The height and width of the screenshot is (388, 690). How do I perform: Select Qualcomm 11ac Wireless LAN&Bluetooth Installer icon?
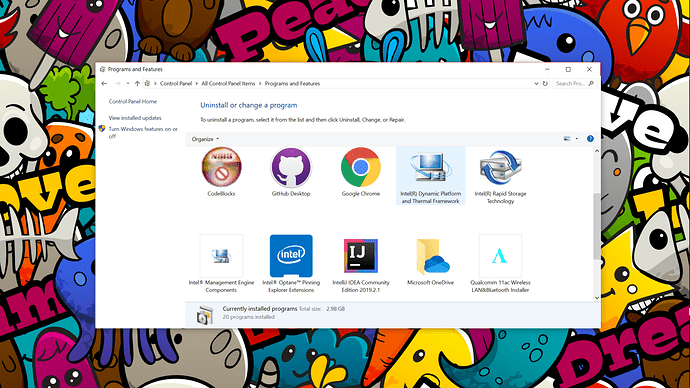500,256
